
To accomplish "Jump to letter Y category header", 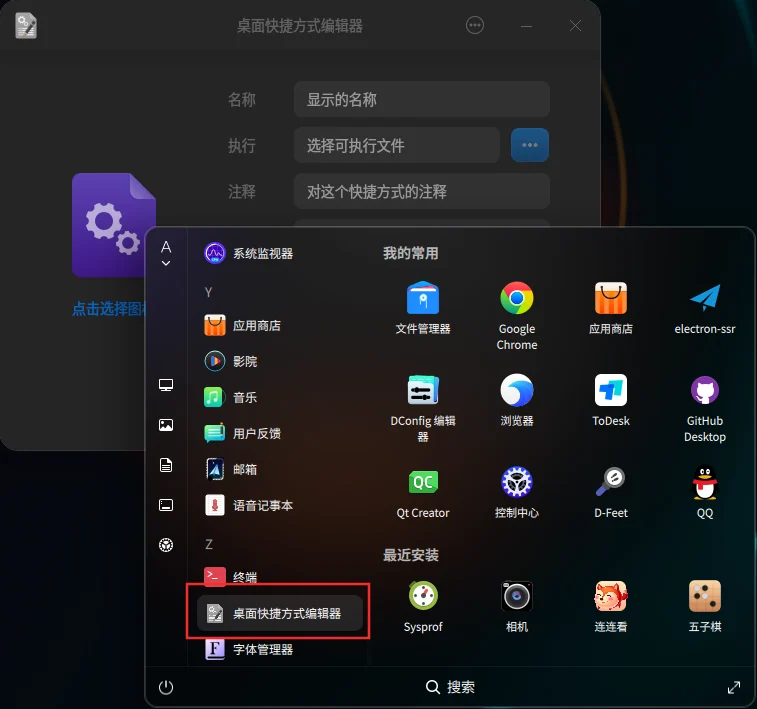I will (208, 292).
